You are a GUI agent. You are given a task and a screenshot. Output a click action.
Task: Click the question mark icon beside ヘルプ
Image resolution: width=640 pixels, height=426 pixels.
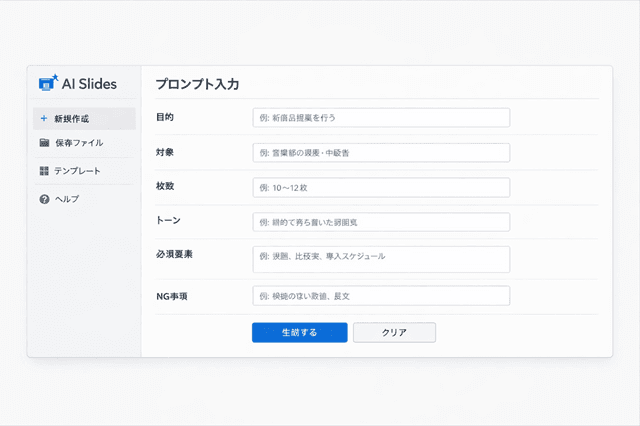tap(44, 199)
